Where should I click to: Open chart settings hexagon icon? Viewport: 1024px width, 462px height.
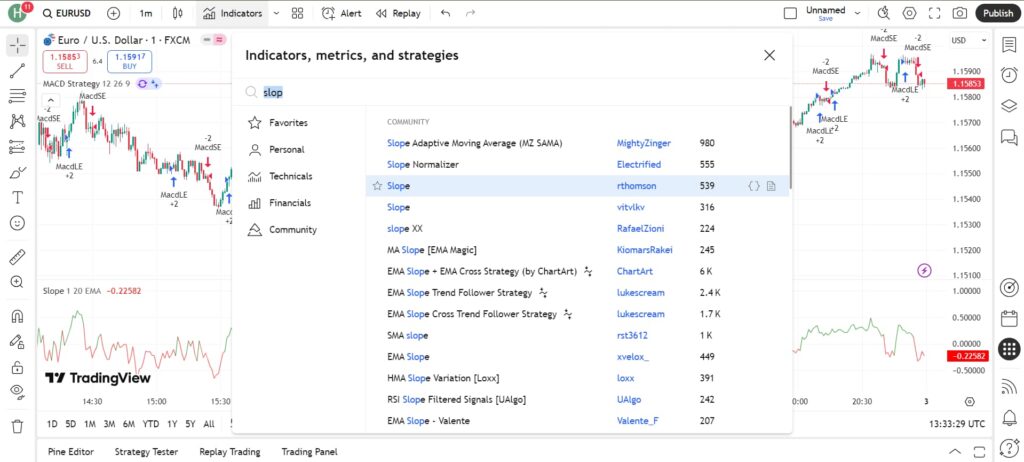click(x=909, y=13)
